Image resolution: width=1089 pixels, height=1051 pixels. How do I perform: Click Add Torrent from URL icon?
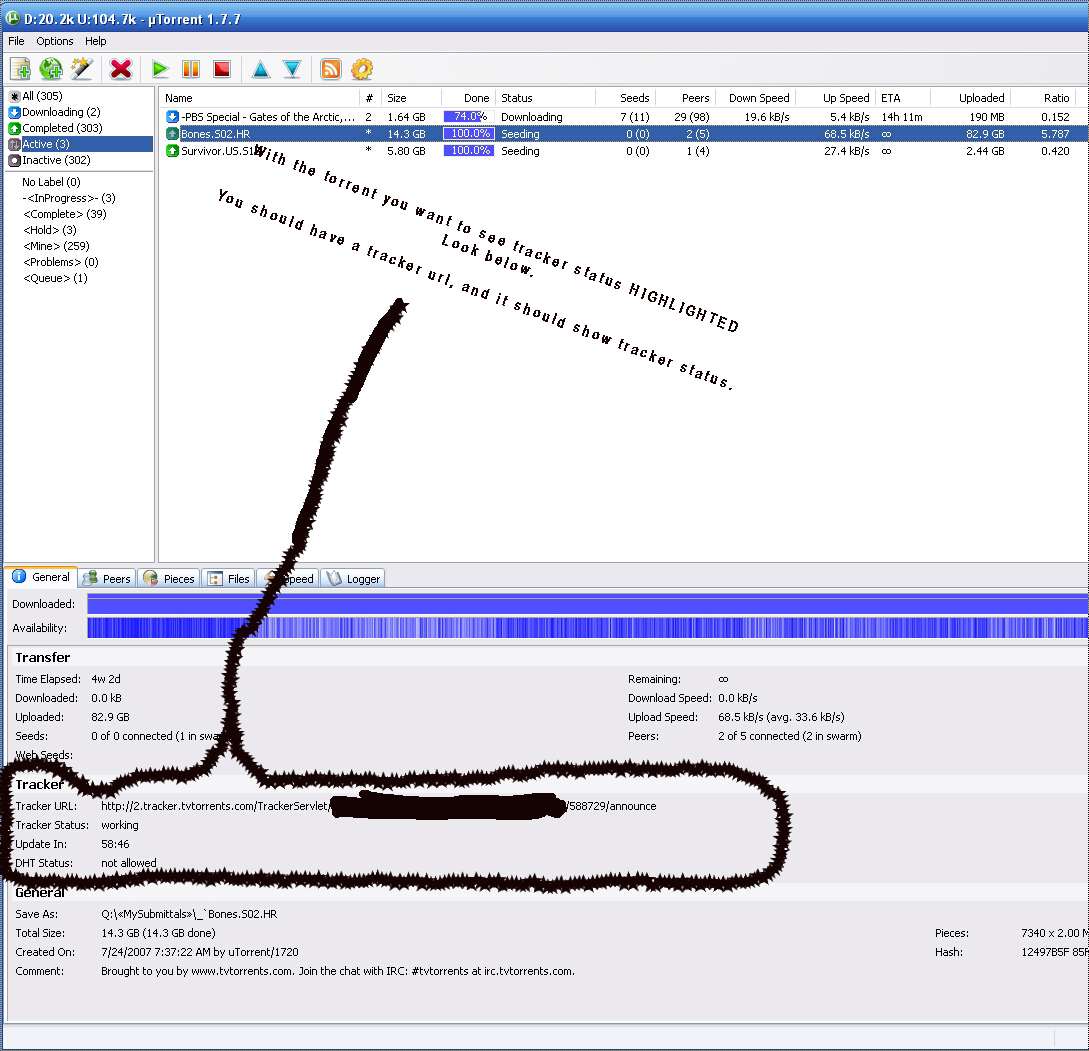[x=51, y=69]
